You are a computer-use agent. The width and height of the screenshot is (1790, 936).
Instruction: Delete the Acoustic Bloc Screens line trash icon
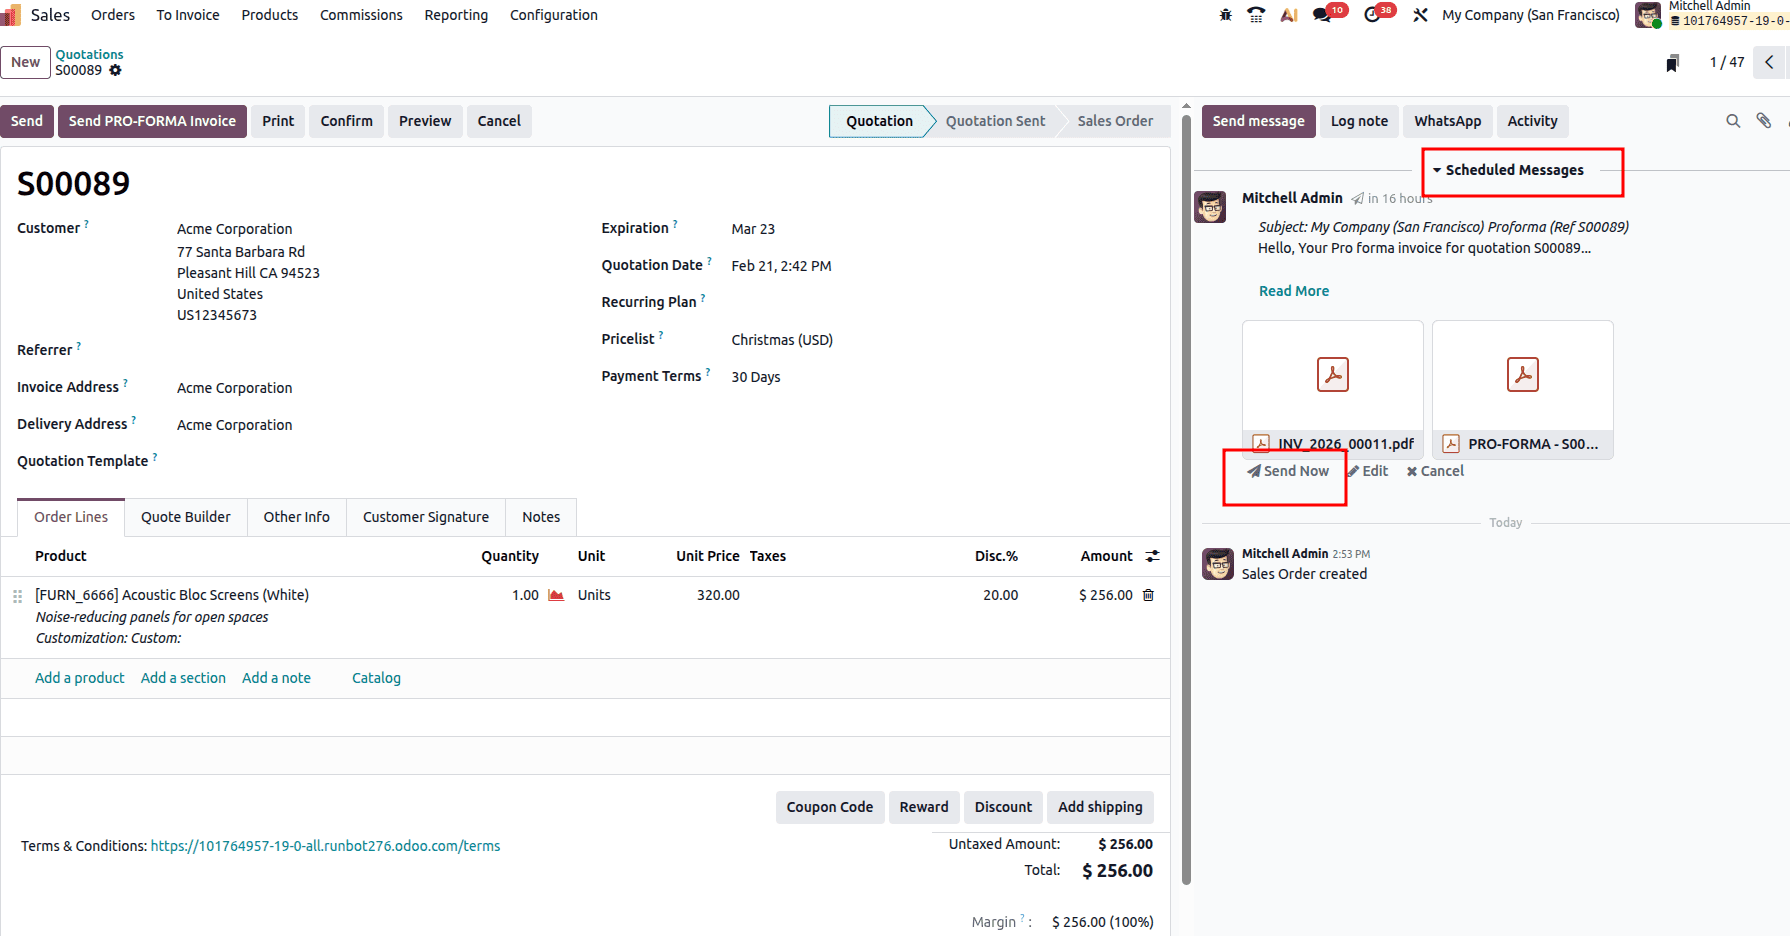tap(1148, 595)
